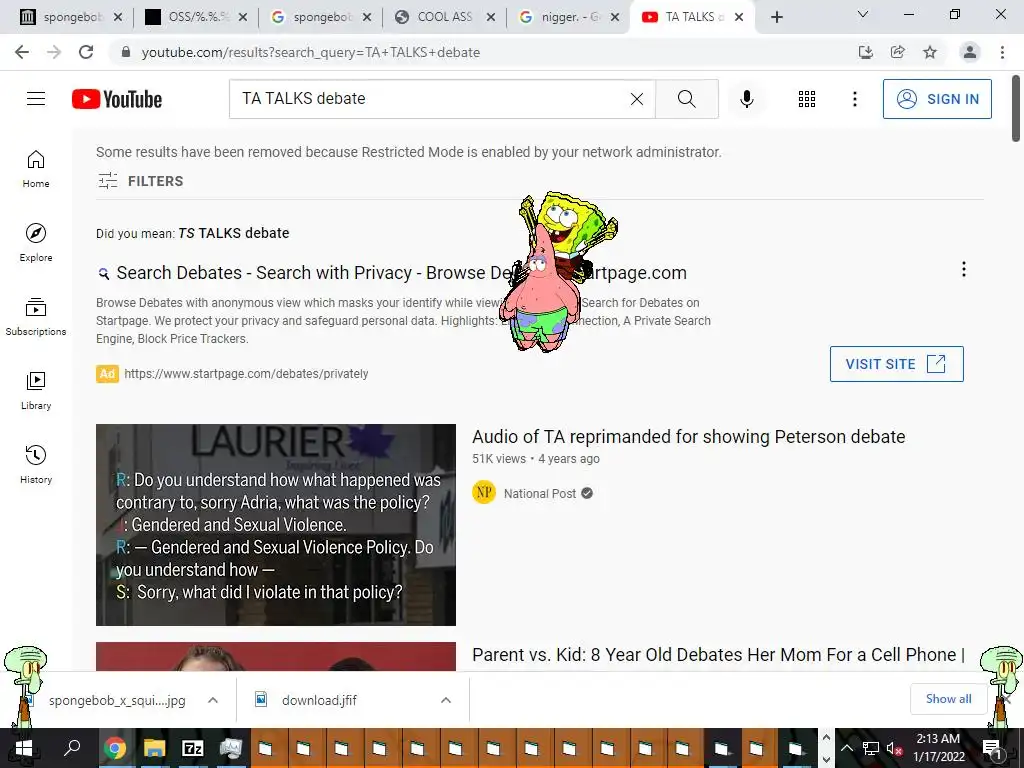Image resolution: width=1024 pixels, height=768 pixels.
Task: Open 7-Zip from the taskbar
Action: tap(192, 748)
